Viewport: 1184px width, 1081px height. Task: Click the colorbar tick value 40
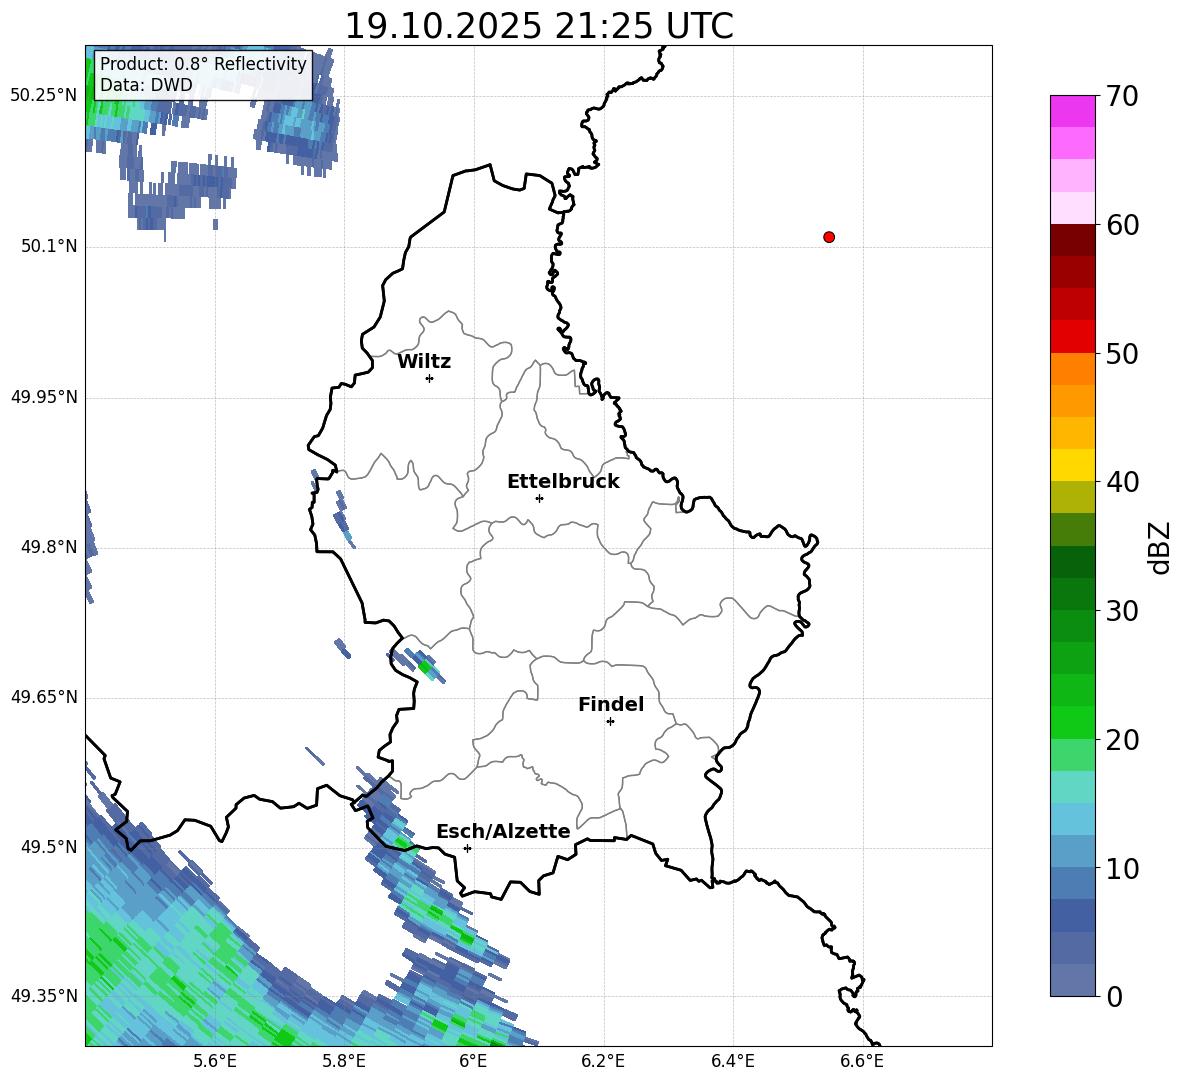[1122, 482]
